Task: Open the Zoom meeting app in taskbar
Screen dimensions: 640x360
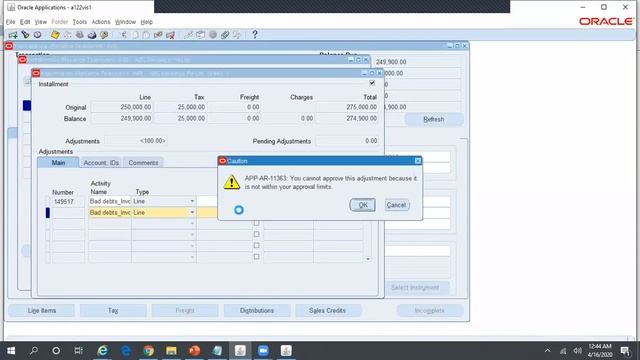Action: tap(263, 351)
